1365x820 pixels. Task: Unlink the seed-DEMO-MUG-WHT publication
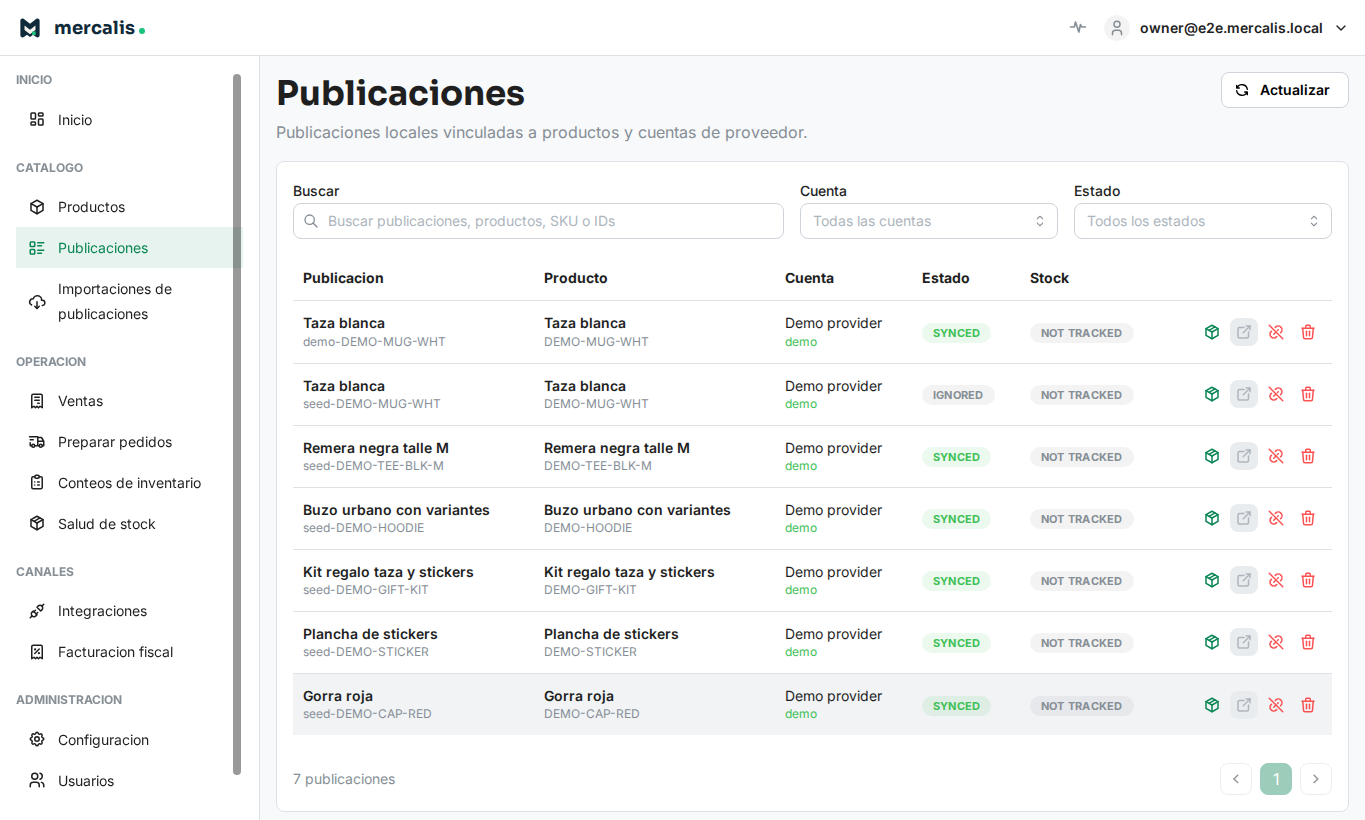[1276, 394]
